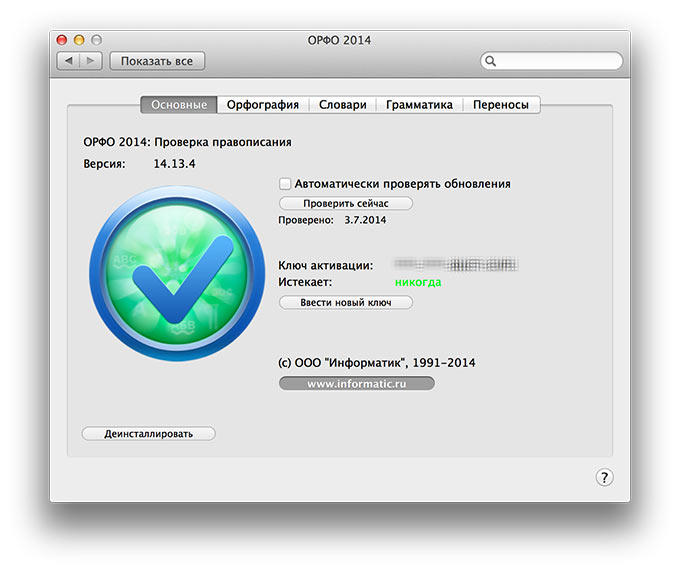Click the Ключ активации label
This screenshot has width=680, height=571.
pyautogui.click(x=326, y=265)
